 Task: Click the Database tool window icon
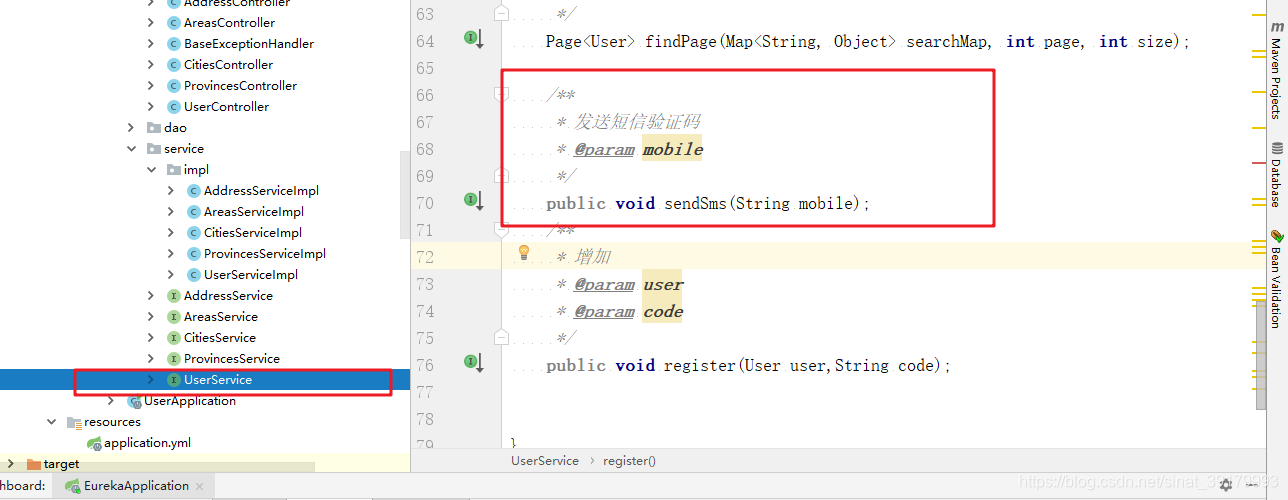(x=1276, y=149)
